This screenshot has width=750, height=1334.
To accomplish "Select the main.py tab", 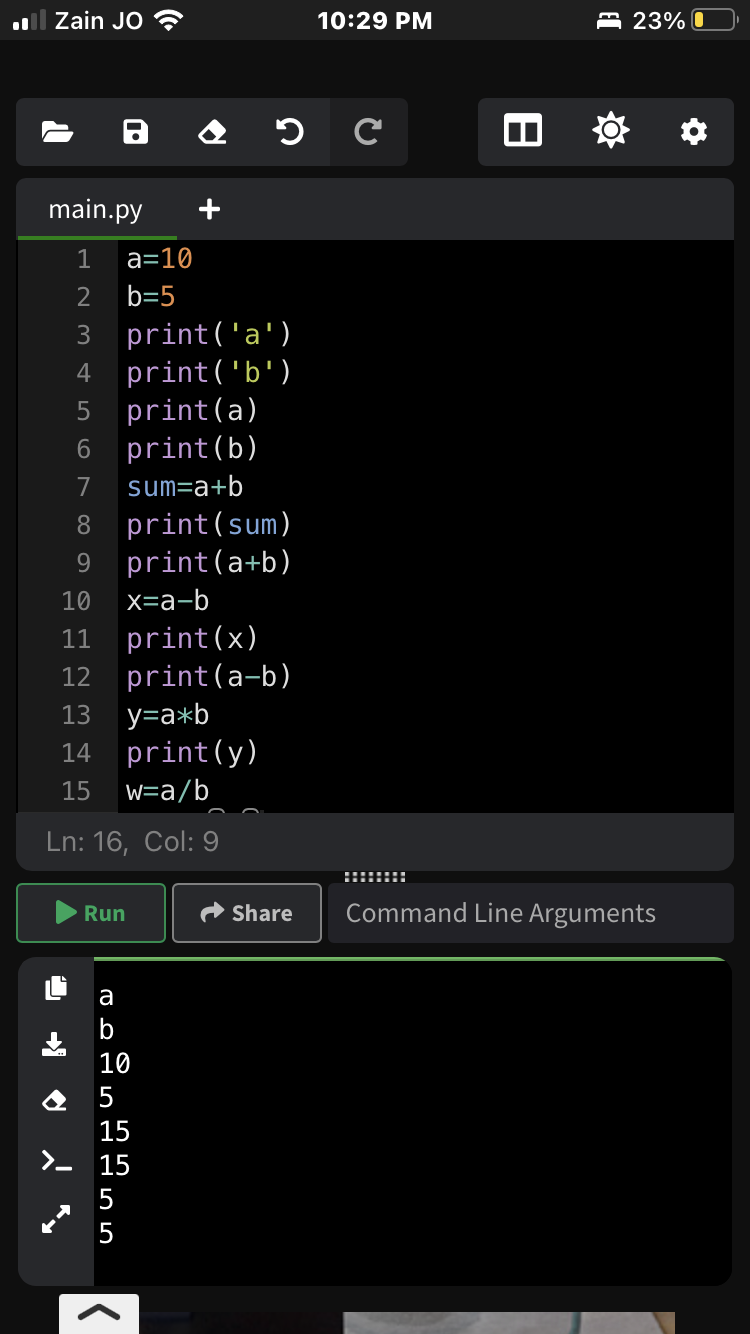I will tap(96, 210).
